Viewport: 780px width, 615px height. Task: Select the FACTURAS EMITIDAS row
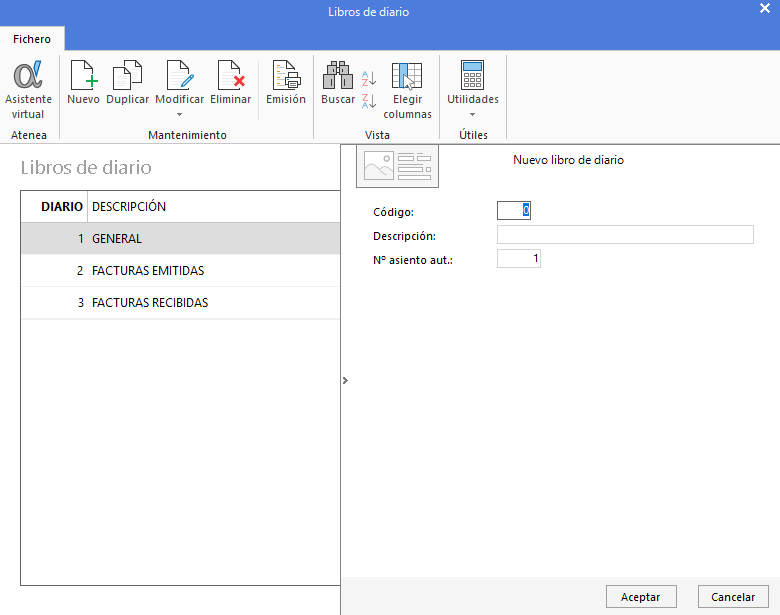181,271
